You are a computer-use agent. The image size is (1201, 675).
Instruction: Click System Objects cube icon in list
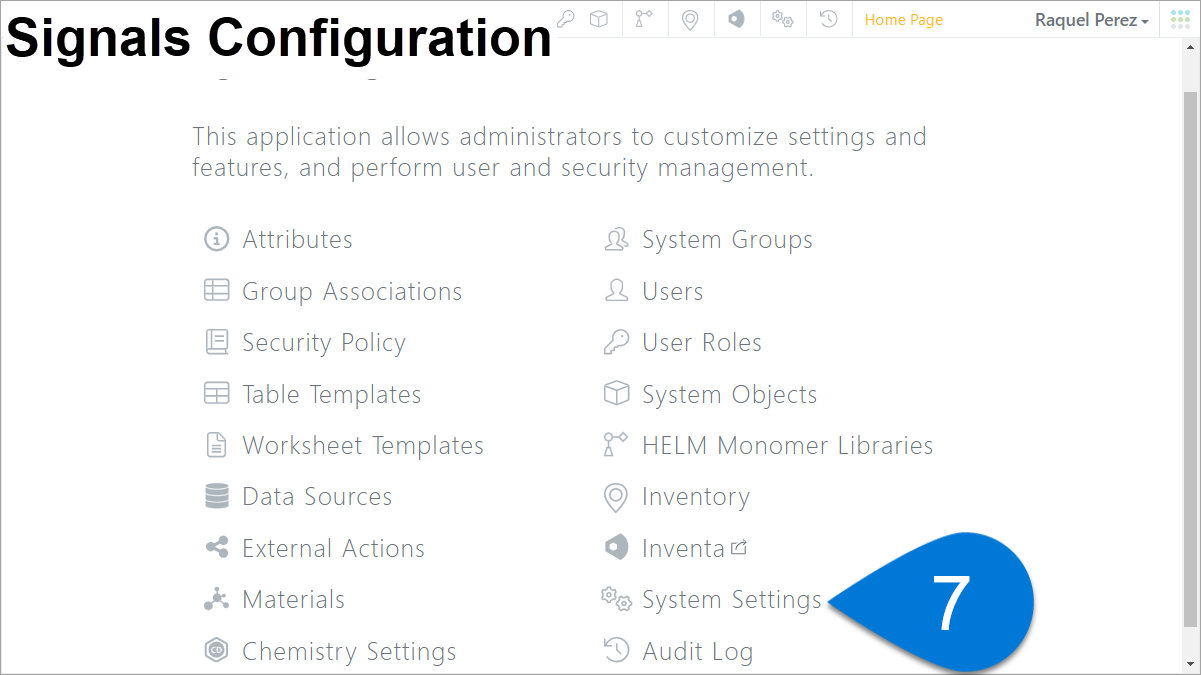(616, 394)
